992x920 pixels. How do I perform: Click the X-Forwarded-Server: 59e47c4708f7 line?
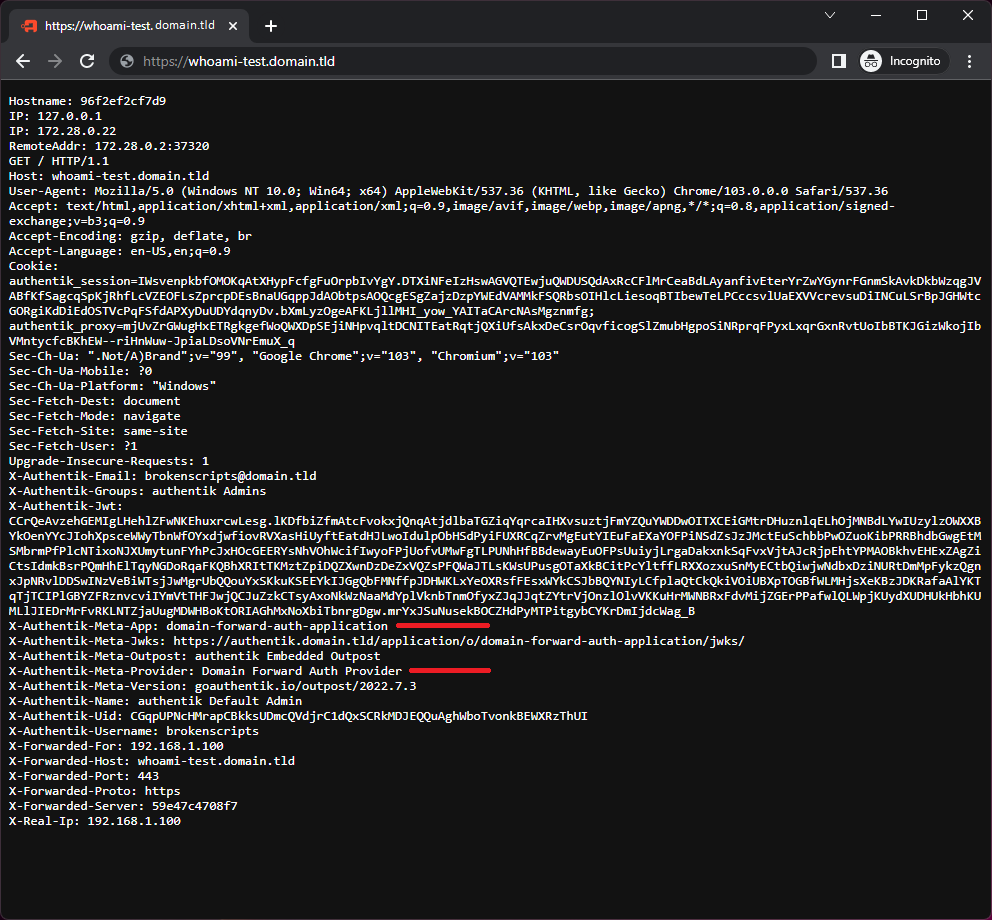click(x=123, y=806)
